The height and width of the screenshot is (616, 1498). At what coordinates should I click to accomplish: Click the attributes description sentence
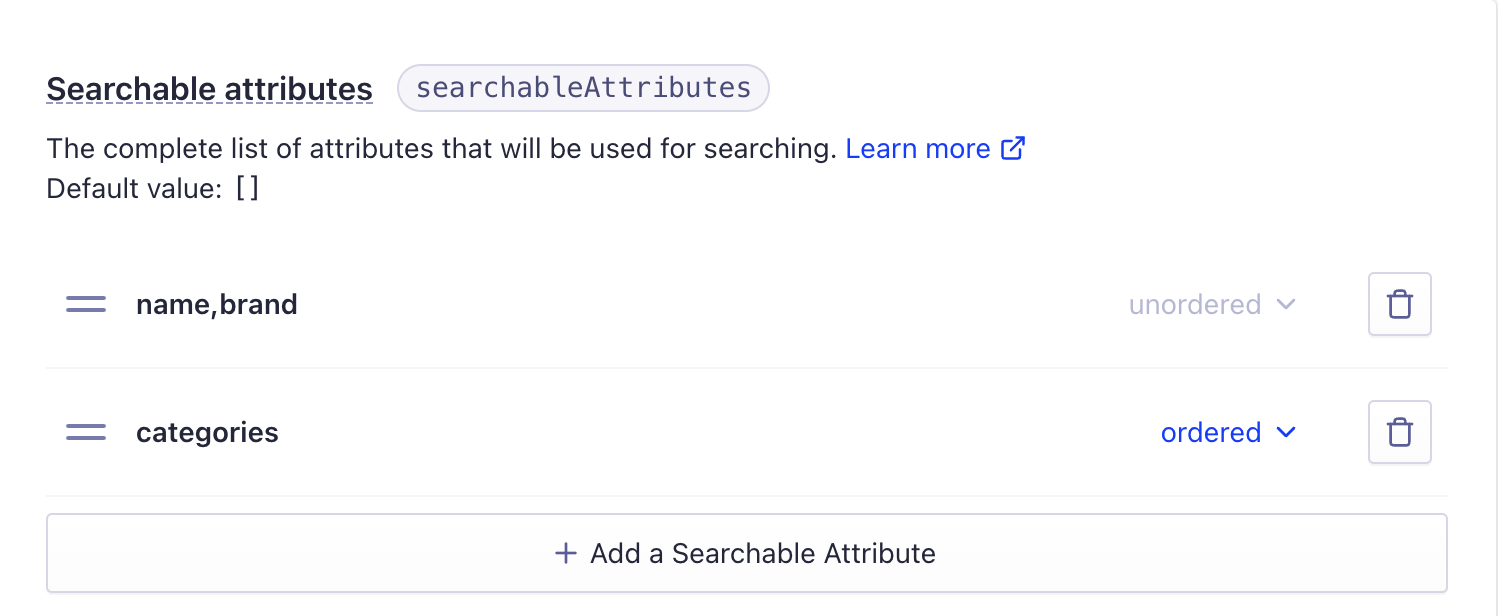click(x=441, y=149)
